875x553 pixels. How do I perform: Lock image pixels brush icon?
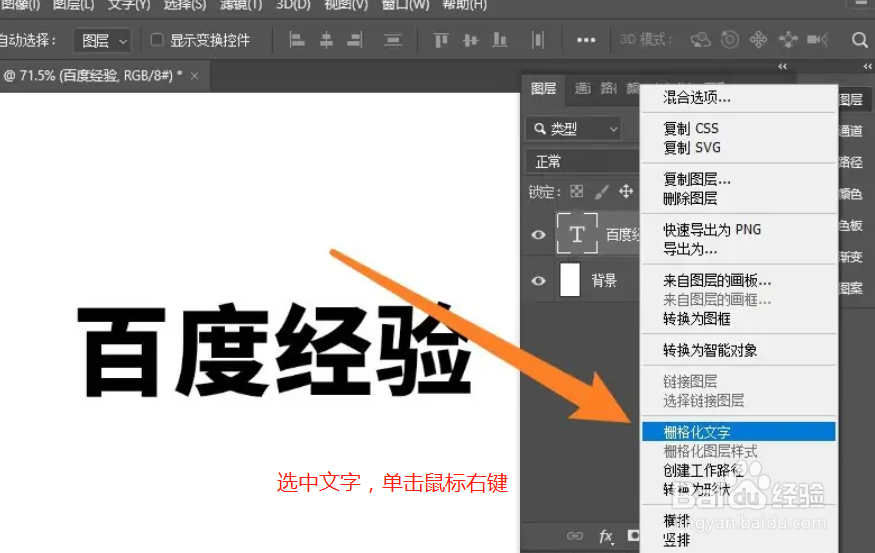tap(601, 192)
